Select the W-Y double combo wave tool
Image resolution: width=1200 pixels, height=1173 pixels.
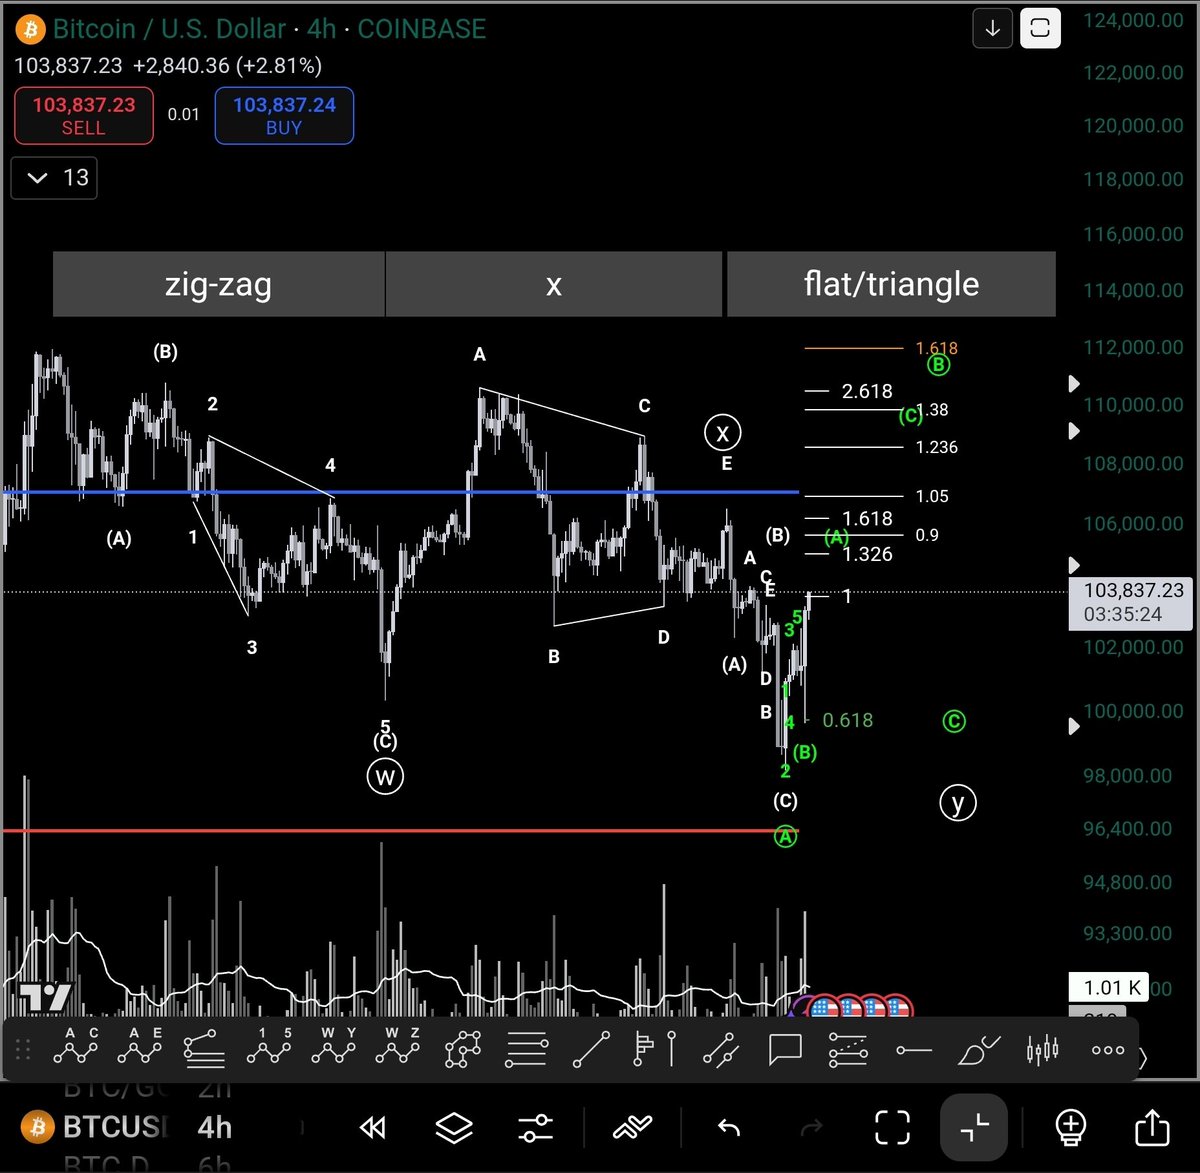click(x=334, y=1047)
